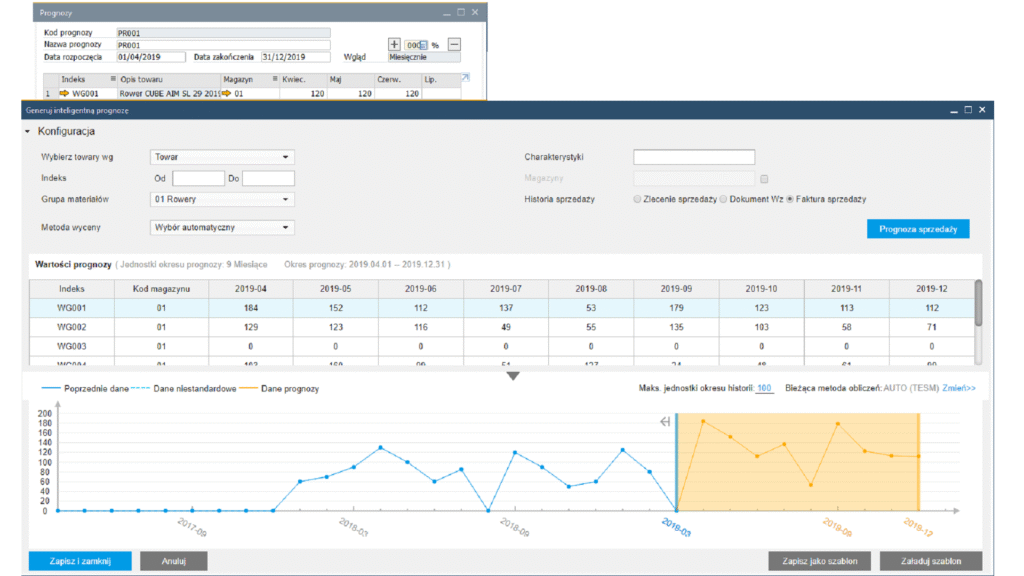
Task: Click the Charakterystyki input field
Action: [694, 157]
